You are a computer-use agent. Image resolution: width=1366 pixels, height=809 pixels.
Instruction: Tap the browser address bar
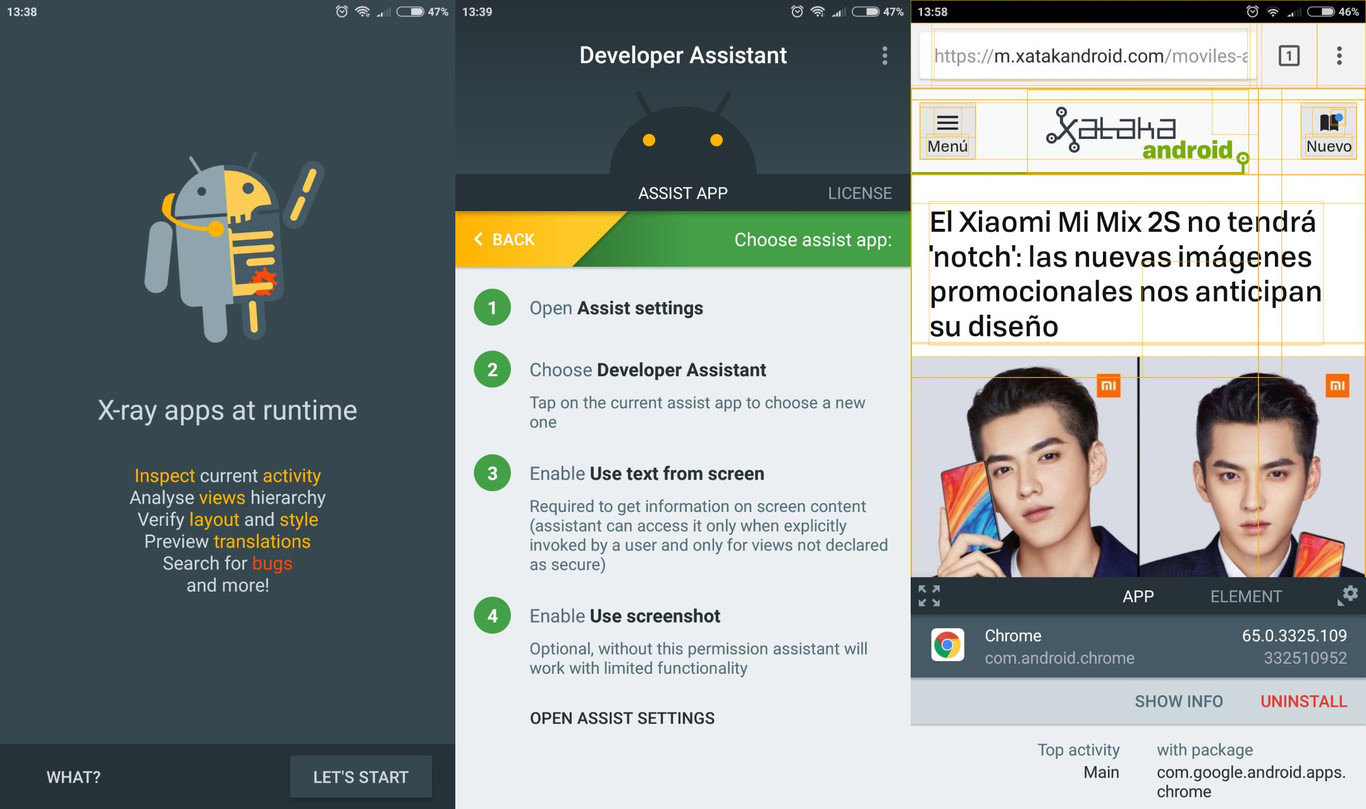(x=1090, y=55)
